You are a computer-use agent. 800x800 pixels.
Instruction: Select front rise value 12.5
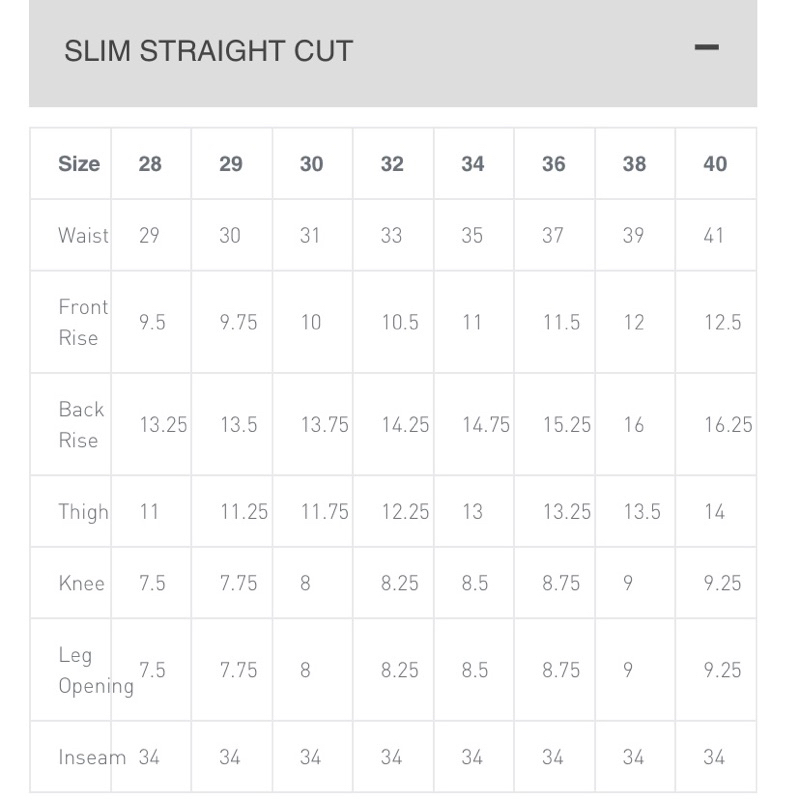click(x=722, y=322)
